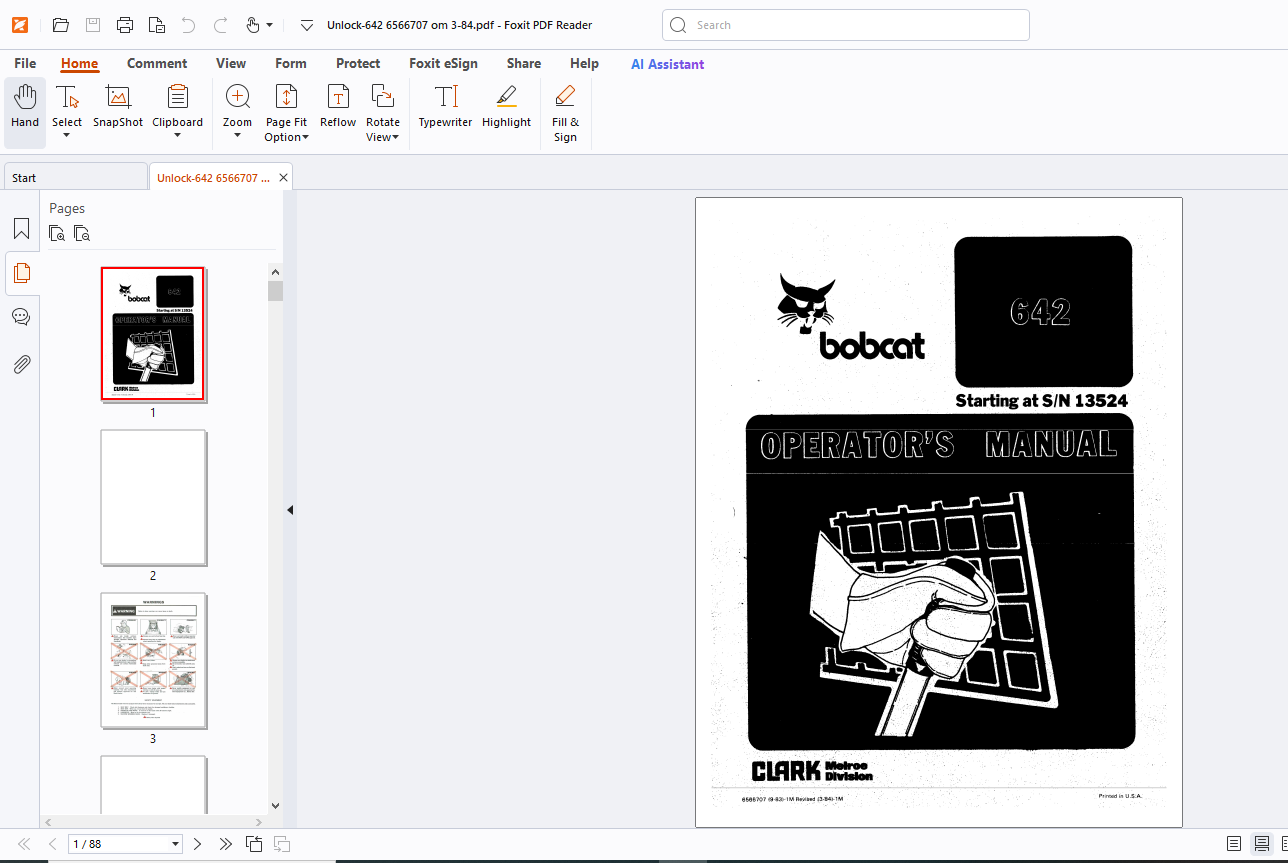Viewport: 1288px width, 863px height.
Task: Close the Unlock-642 6566707 document tab
Action: (x=283, y=178)
